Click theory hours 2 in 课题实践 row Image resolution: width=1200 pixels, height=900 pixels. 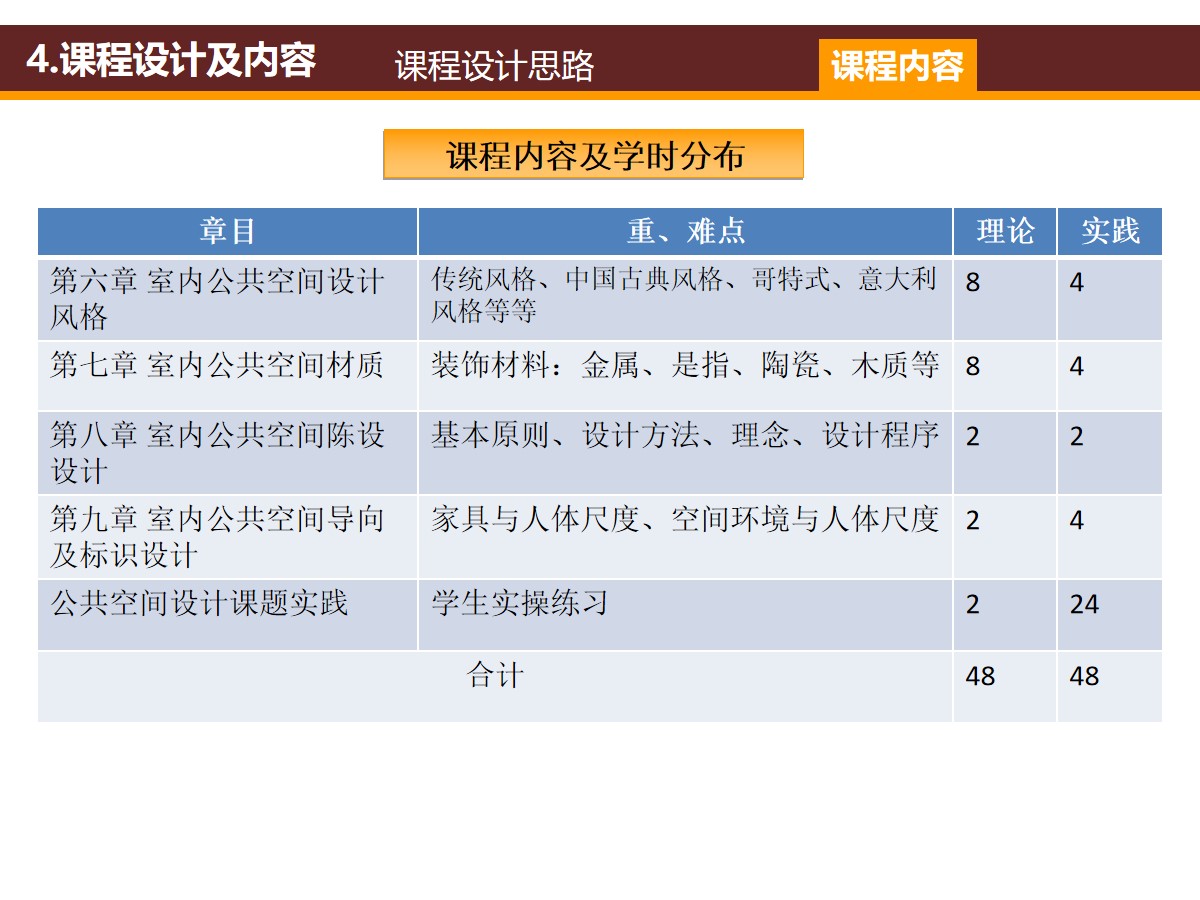973,605
